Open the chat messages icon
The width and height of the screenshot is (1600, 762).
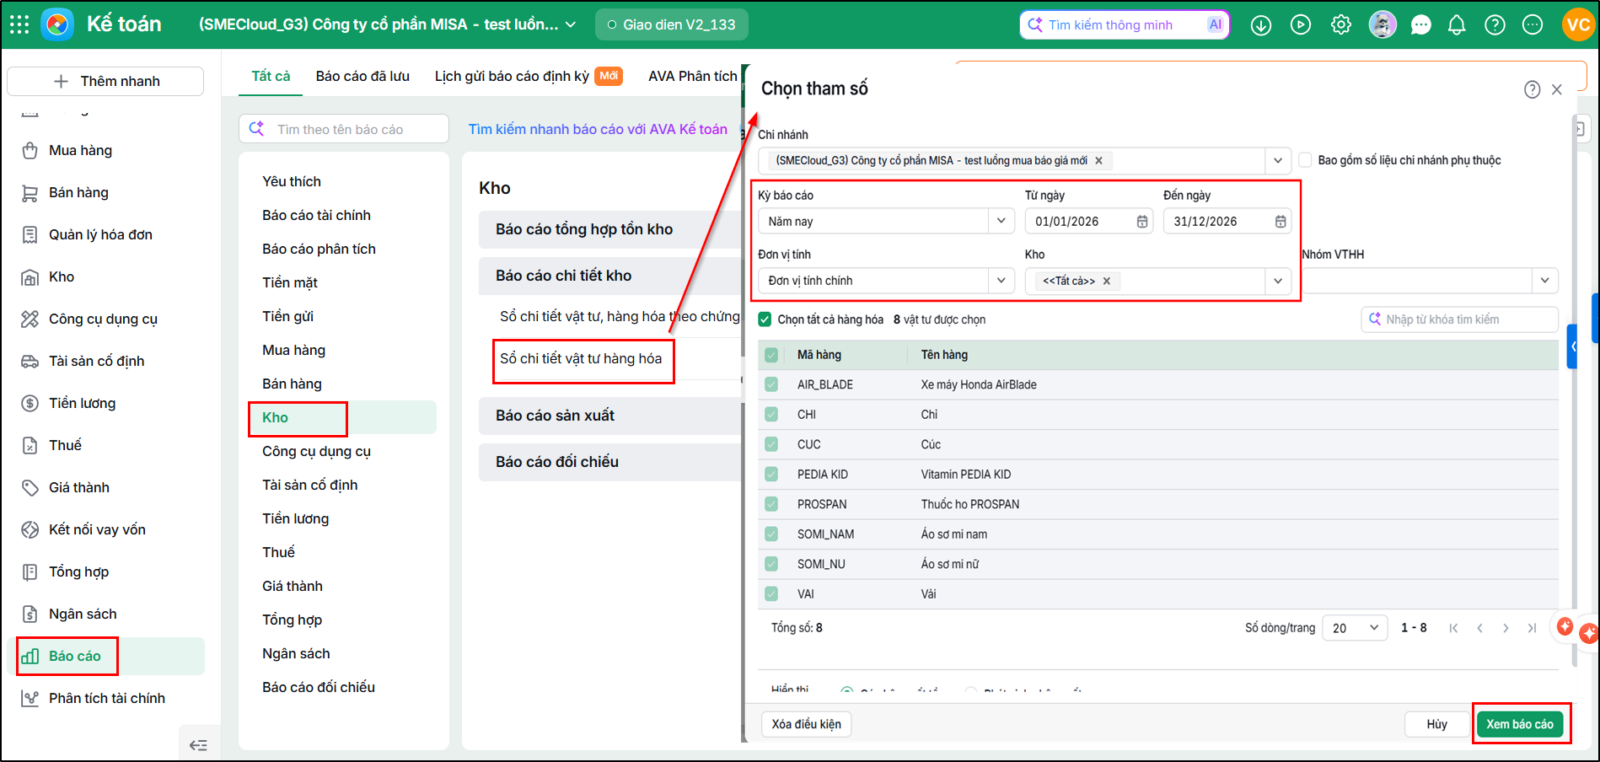[x=1420, y=25]
